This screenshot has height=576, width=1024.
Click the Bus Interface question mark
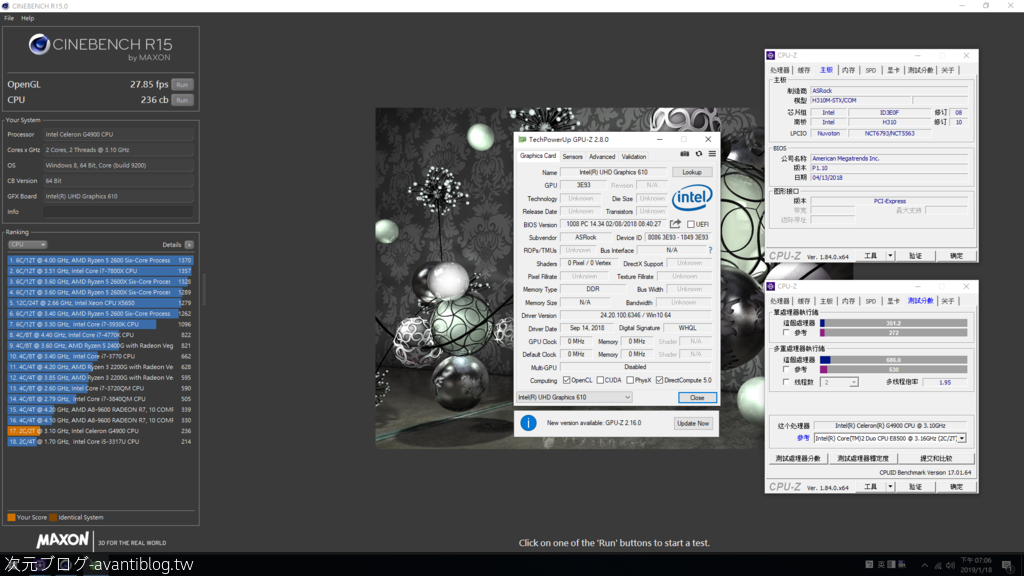(710, 250)
